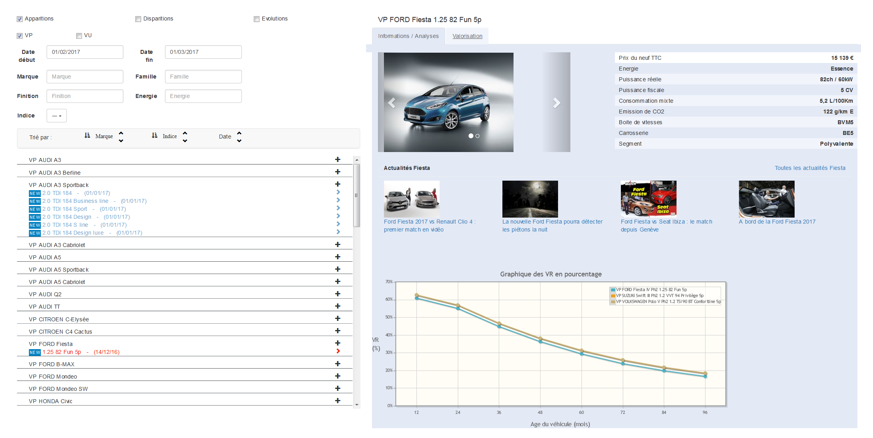The image size is (873, 438).
Task: Click red chevron for 1.25 82 Fun 5p
Action: pyautogui.click(x=338, y=351)
